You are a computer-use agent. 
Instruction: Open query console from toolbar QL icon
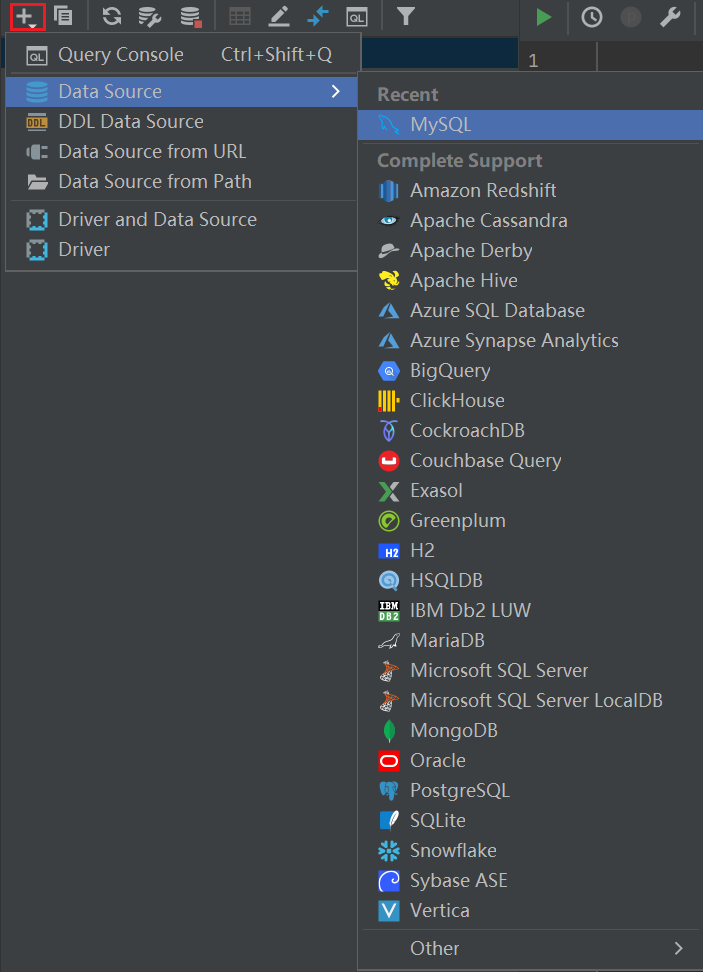[356, 17]
